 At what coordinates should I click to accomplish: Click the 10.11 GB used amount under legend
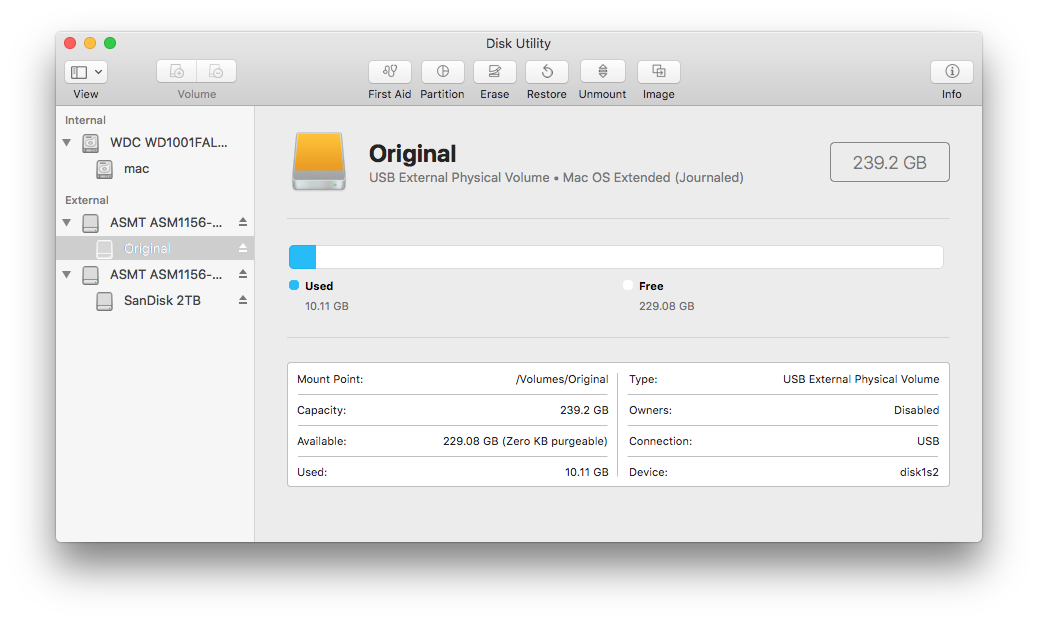[326, 306]
